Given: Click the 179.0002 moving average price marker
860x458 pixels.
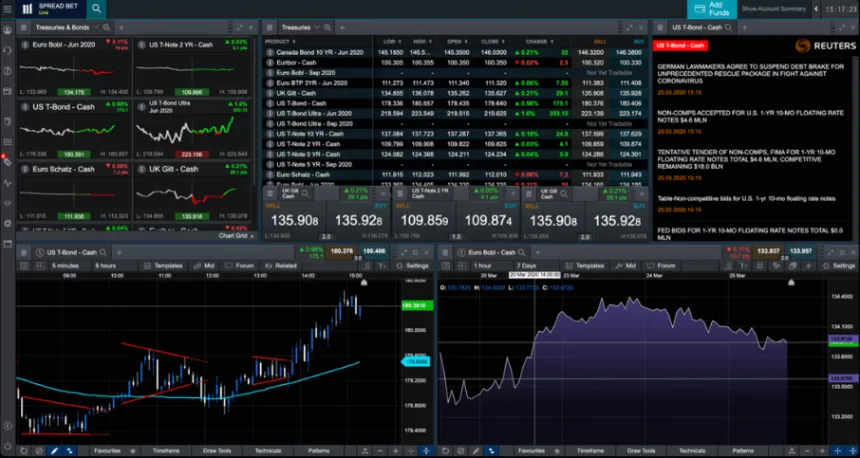Looking at the screenshot, I should 417,362.
